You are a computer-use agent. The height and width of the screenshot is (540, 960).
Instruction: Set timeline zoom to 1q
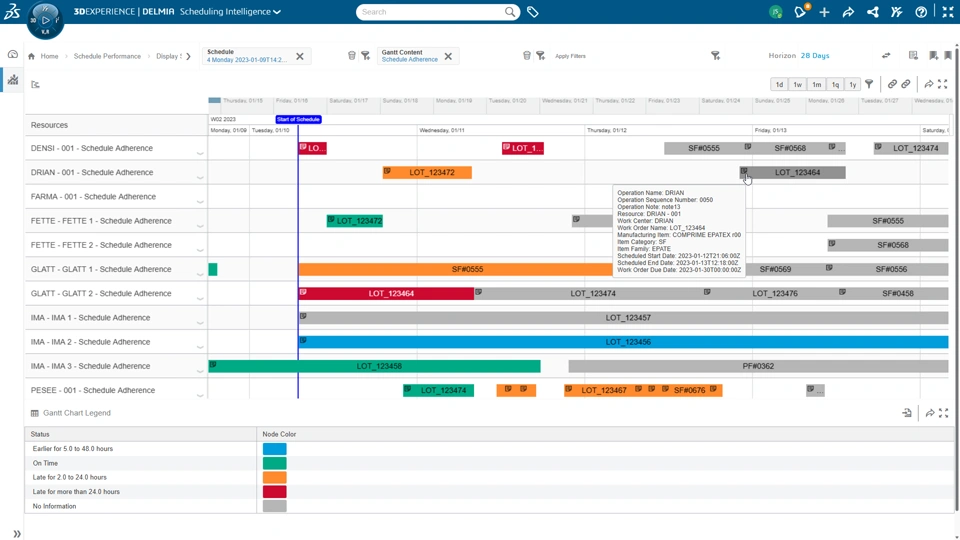835,84
